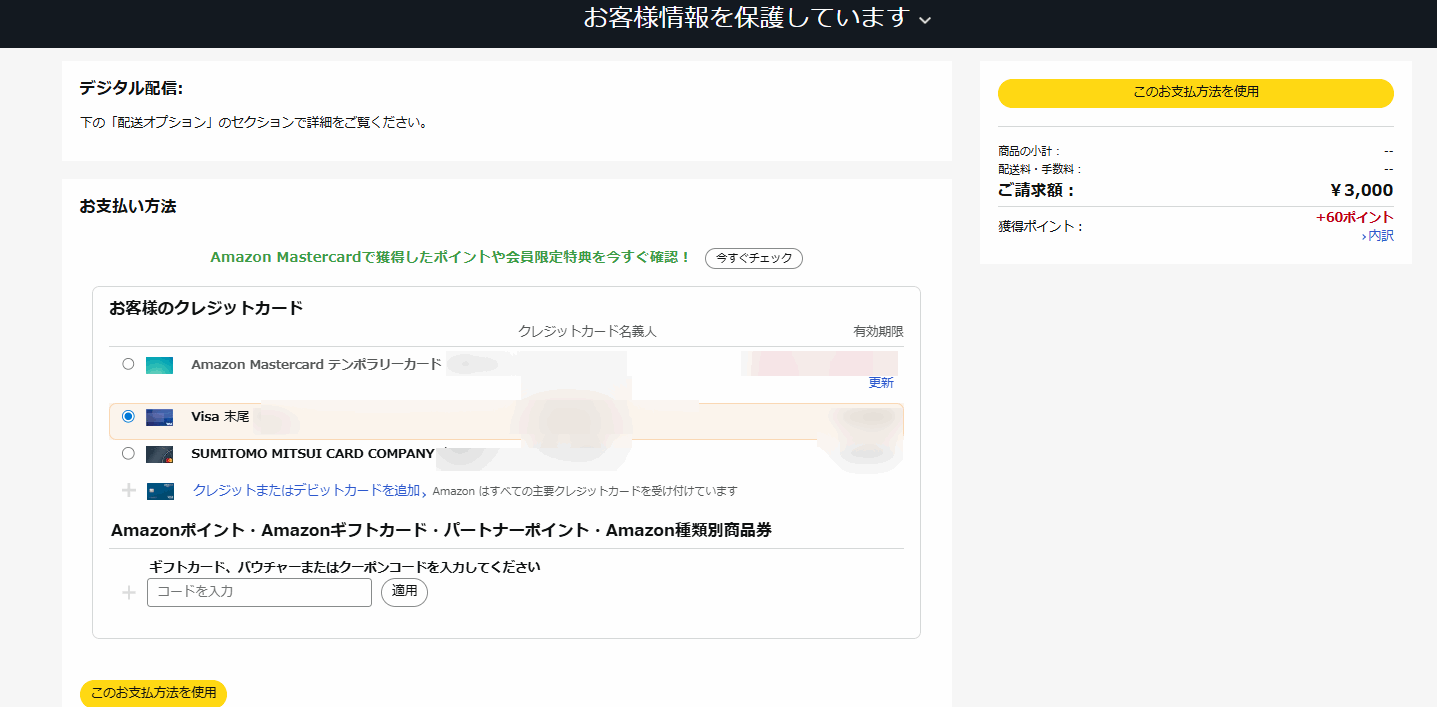This screenshot has width=1437, height=707.
Task: Expand the お客様情報を保護しています header chevron
Action: pyautogui.click(x=925, y=21)
